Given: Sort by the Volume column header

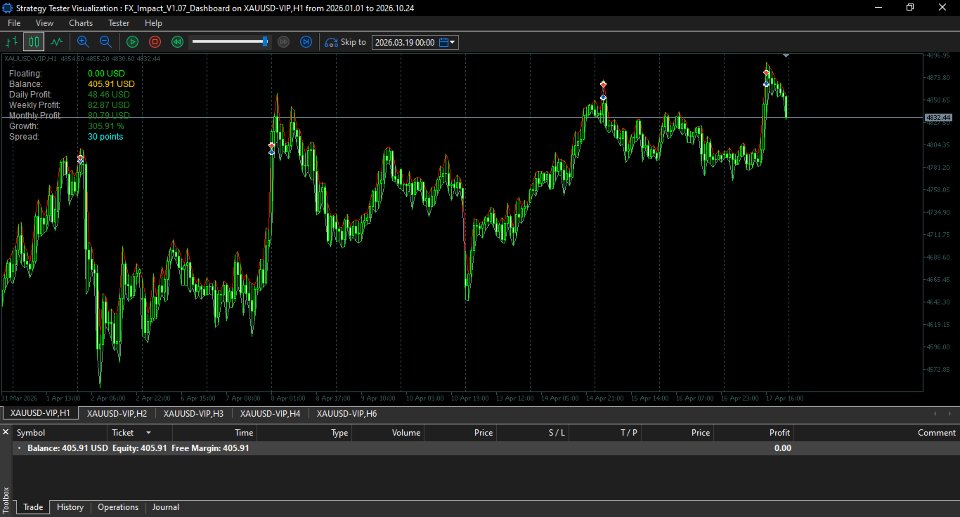Looking at the screenshot, I should [x=388, y=432].
